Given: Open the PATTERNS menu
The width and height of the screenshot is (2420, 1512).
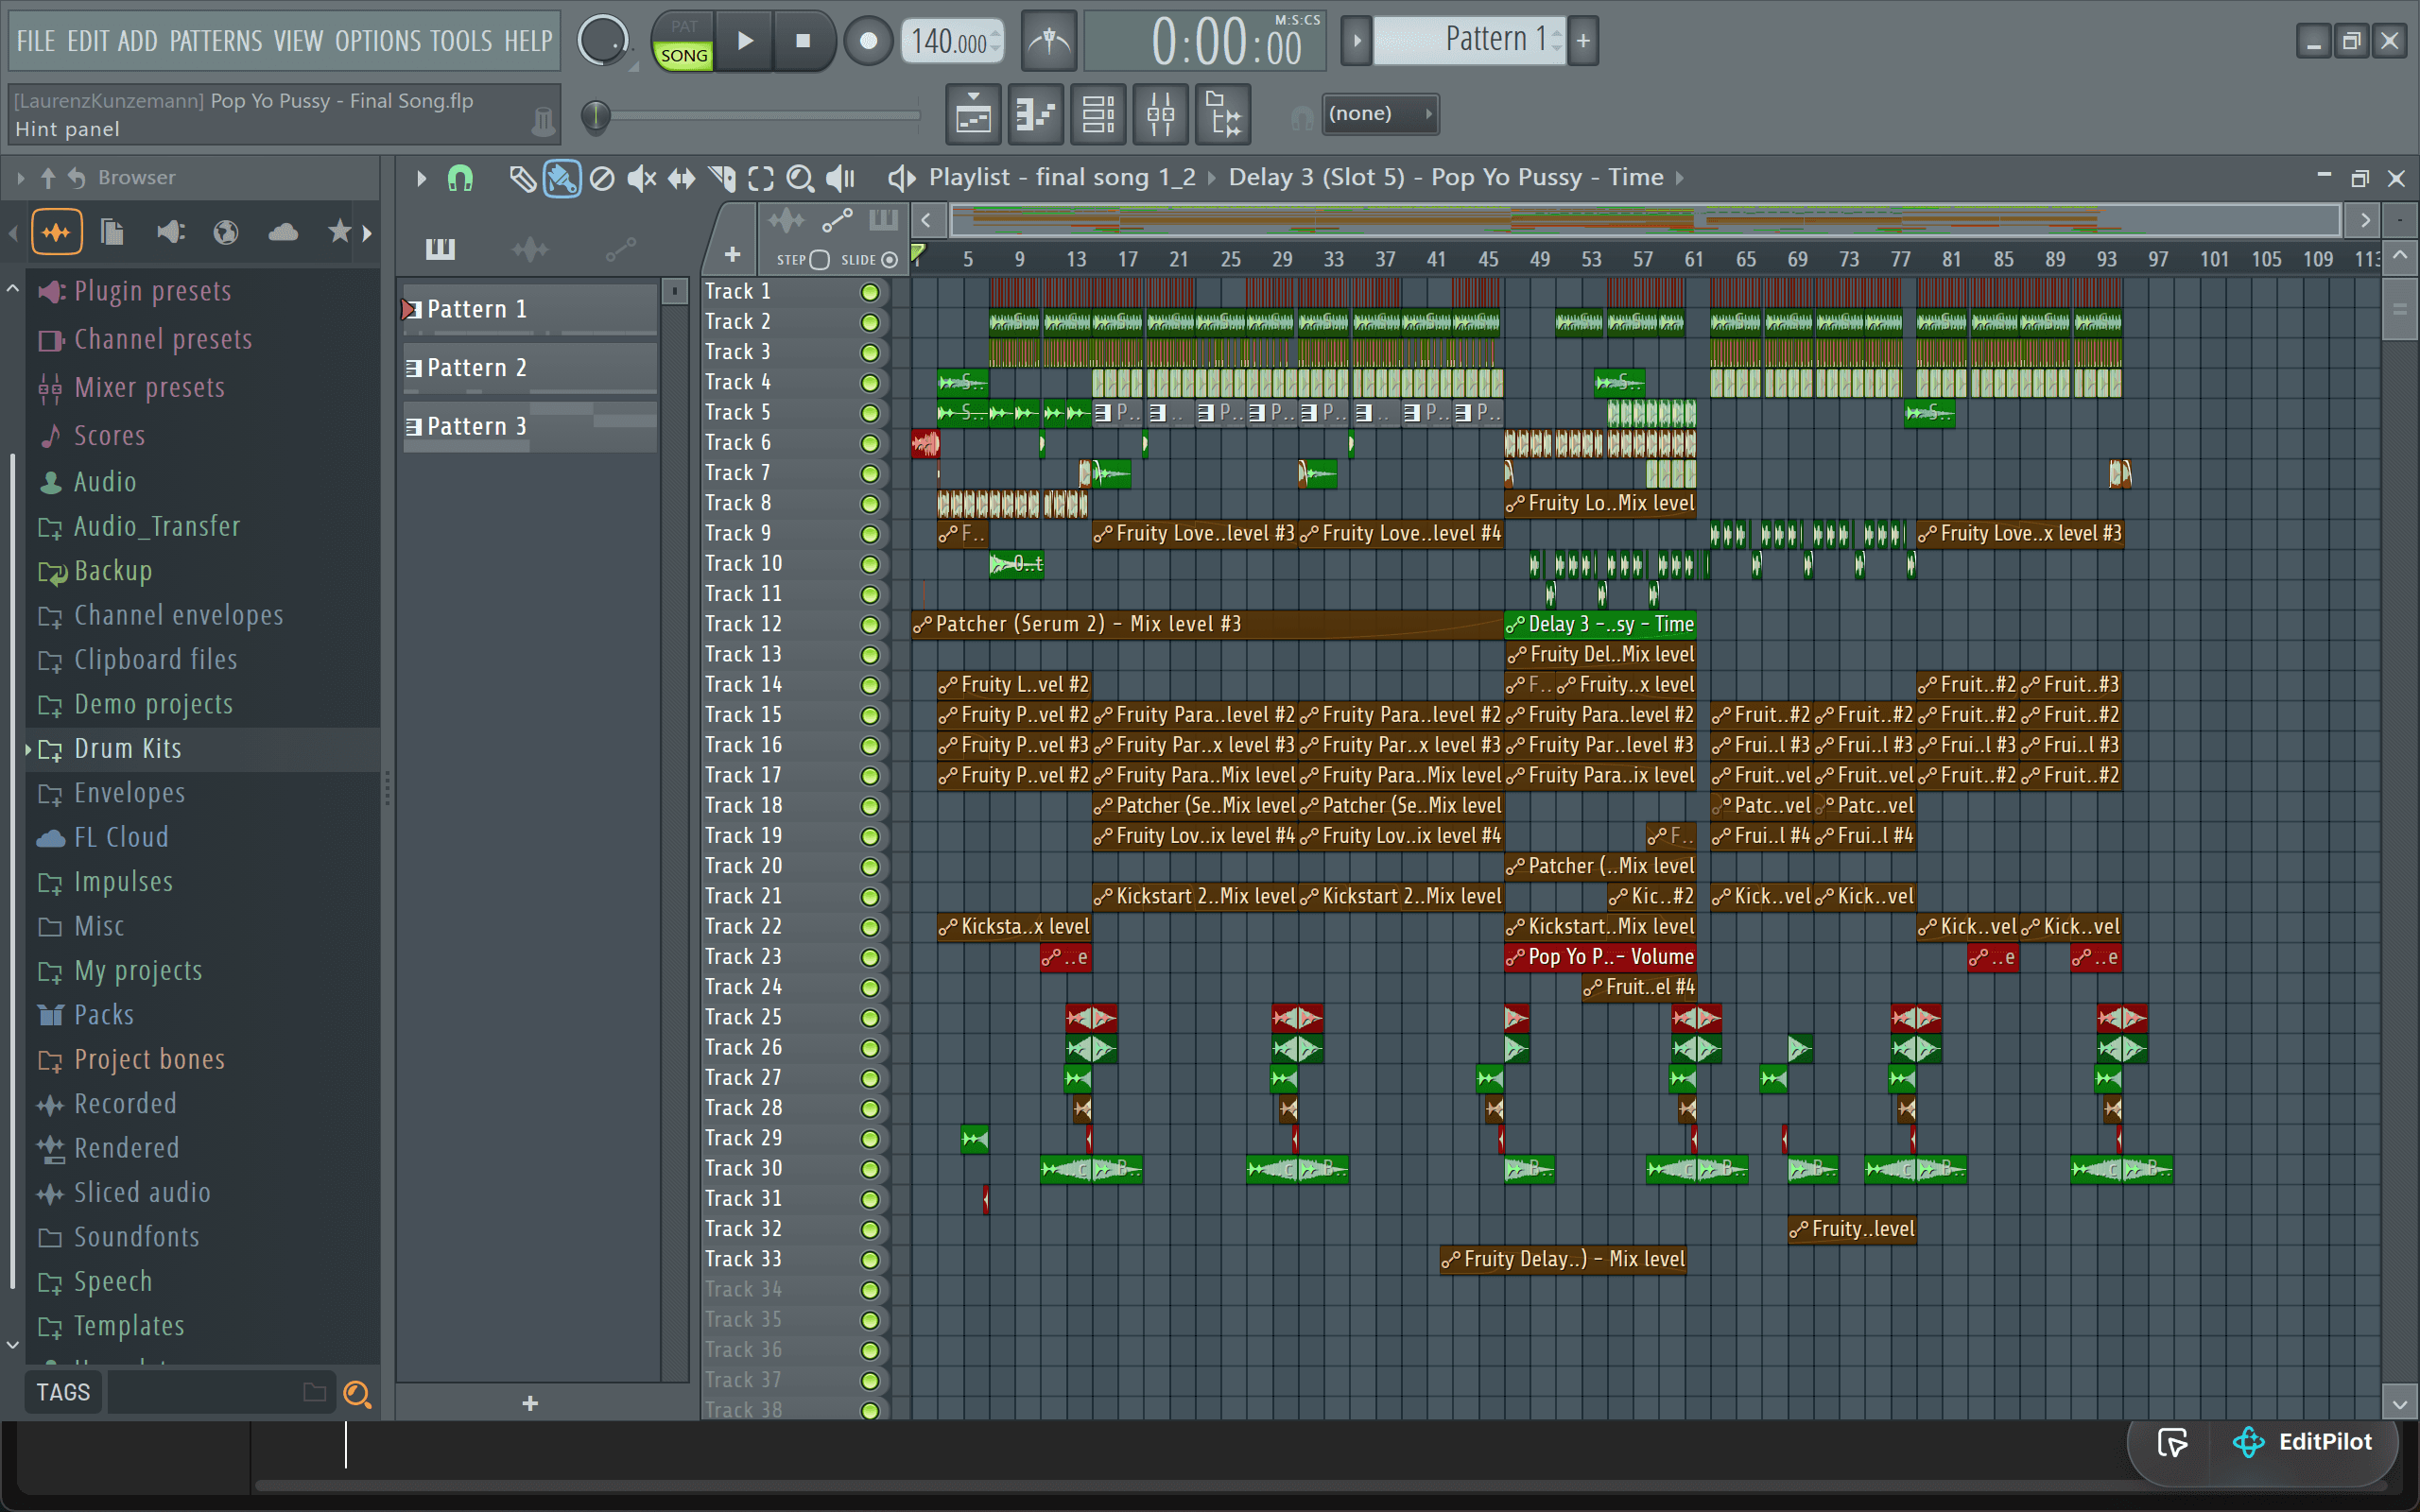Looking at the screenshot, I should [216, 41].
